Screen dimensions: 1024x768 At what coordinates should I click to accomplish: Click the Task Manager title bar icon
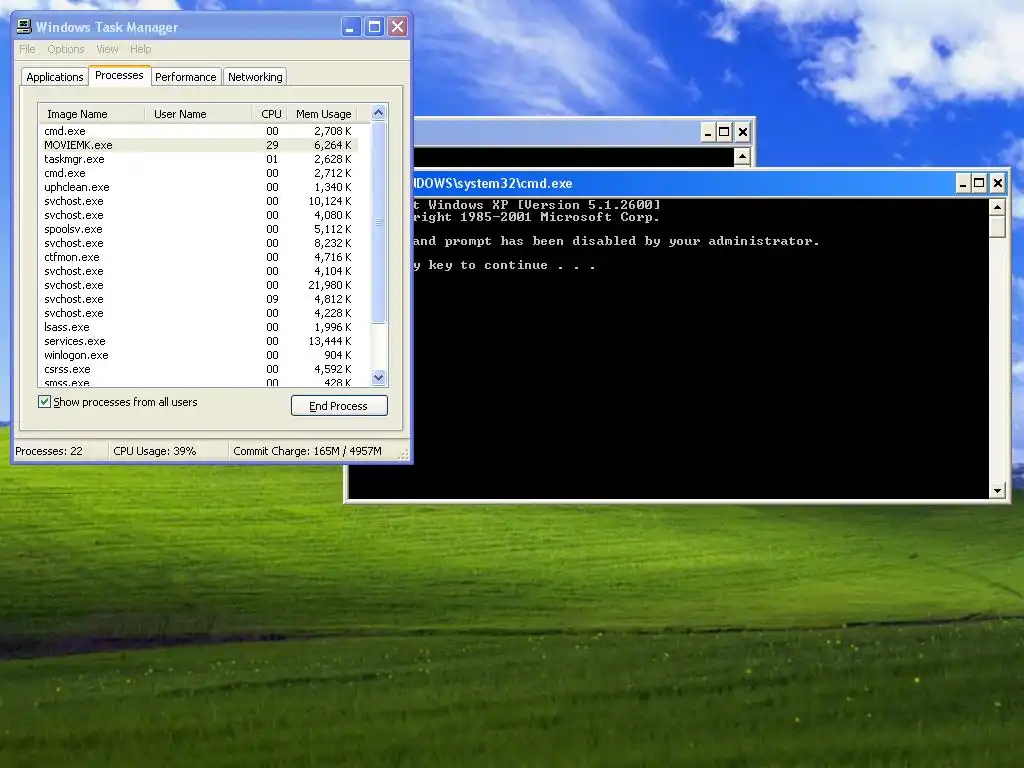[24, 26]
